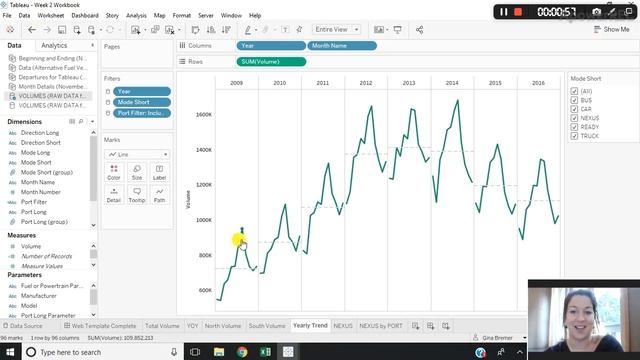This screenshot has width=640, height=360.
Task: Click the Tableau start page logo icon
Action: (x=10, y=30)
